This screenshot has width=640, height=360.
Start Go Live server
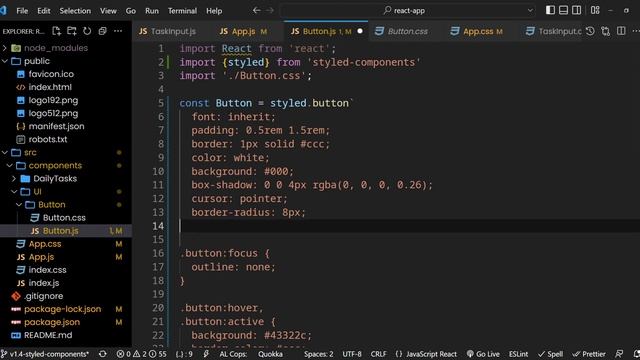(483, 354)
